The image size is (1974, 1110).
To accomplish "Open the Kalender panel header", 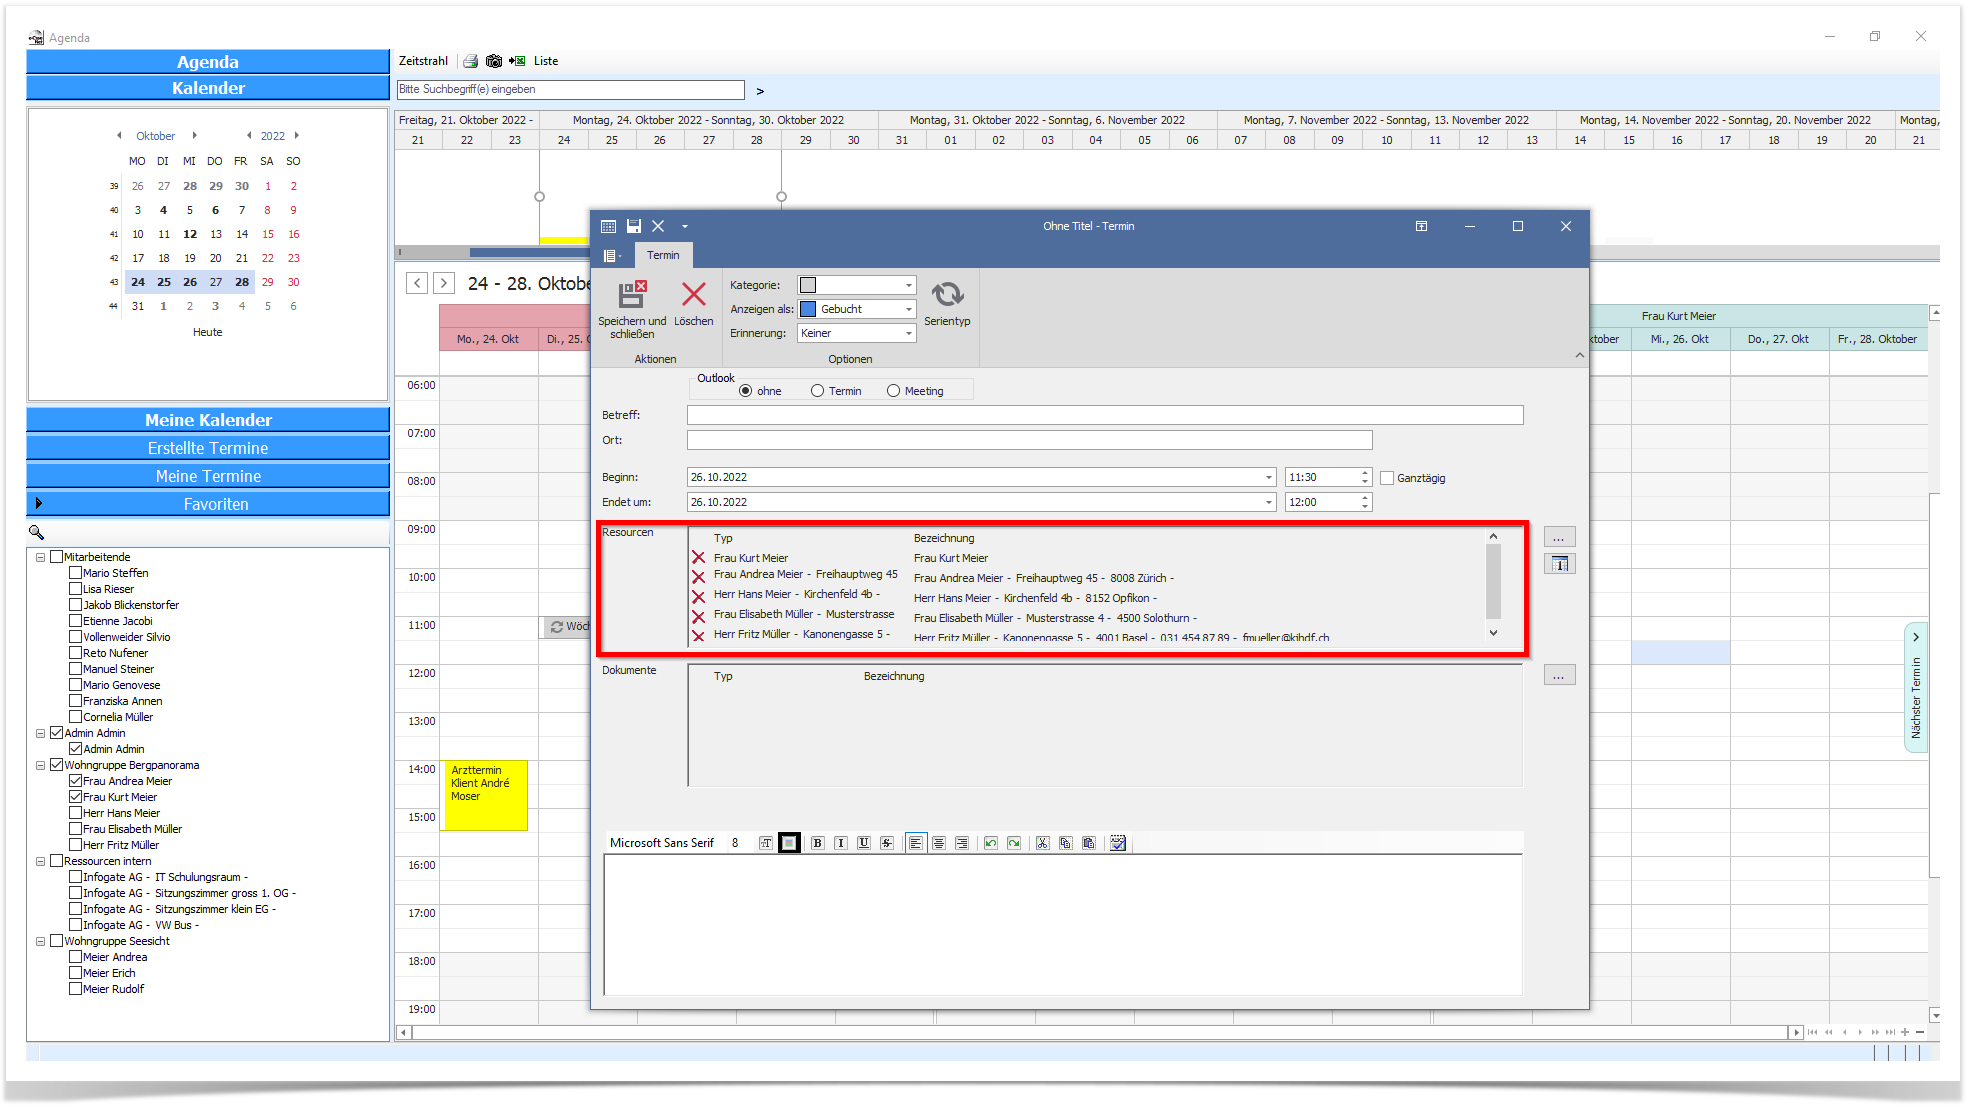I will click(208, 88).
